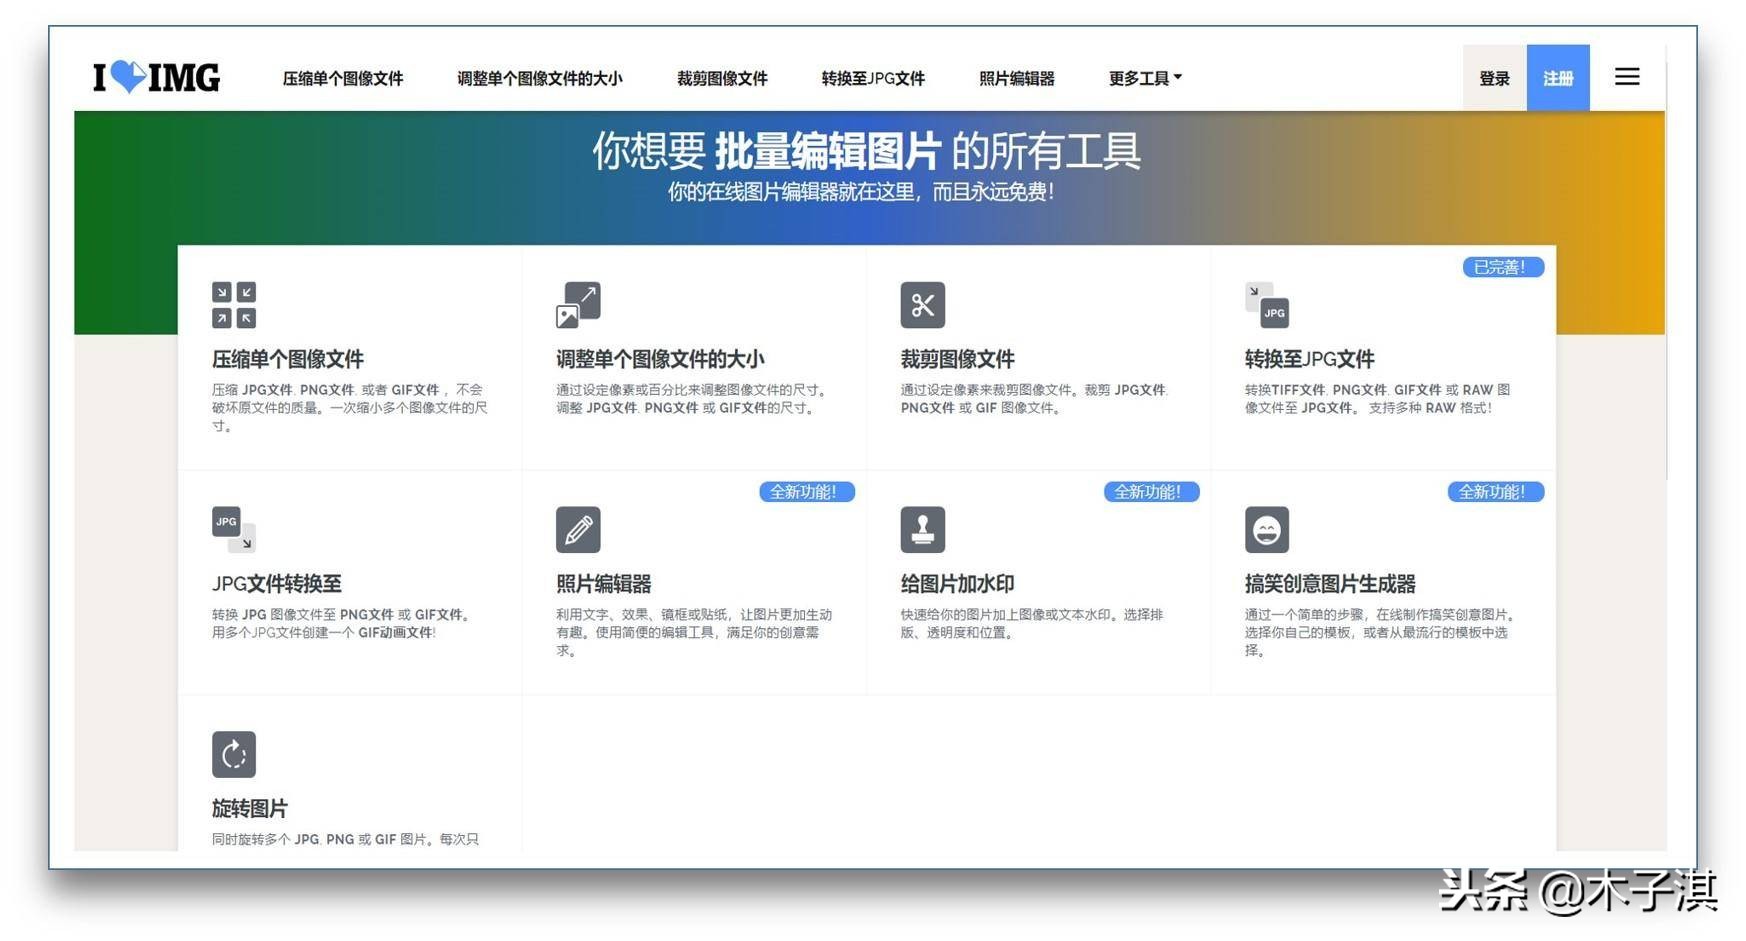1746x941 pixels.
Task: Select the scissors crop icon
Action: pyautogui.click(x=923, y=305)
